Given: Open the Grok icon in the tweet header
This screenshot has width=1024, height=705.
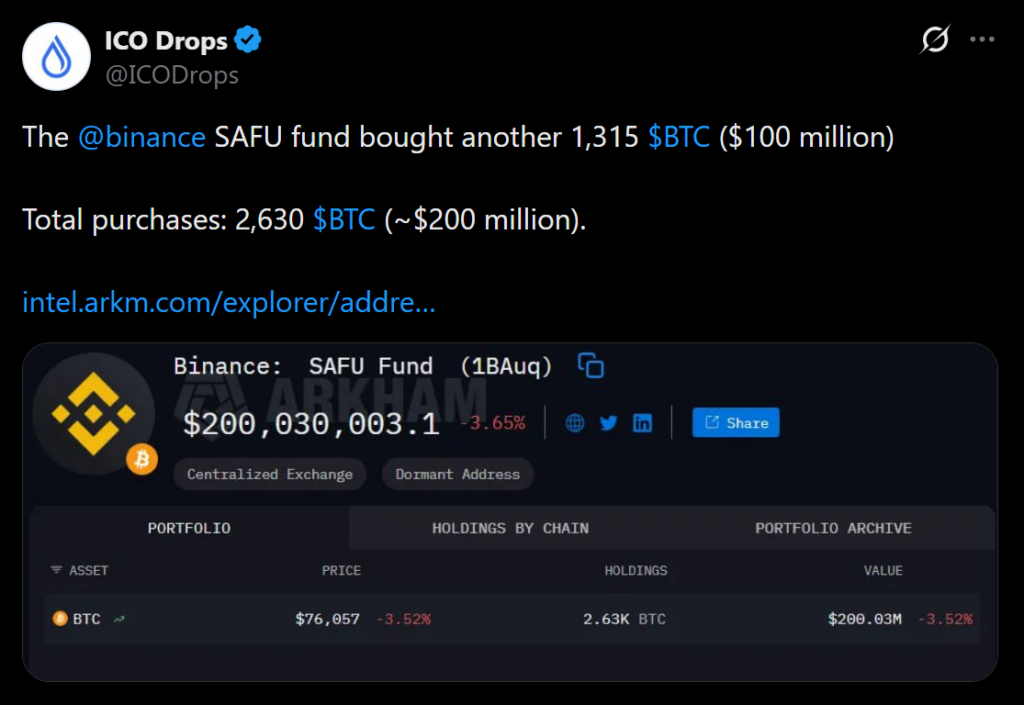Looking at the screenshot, I should [x=934, y=40].
